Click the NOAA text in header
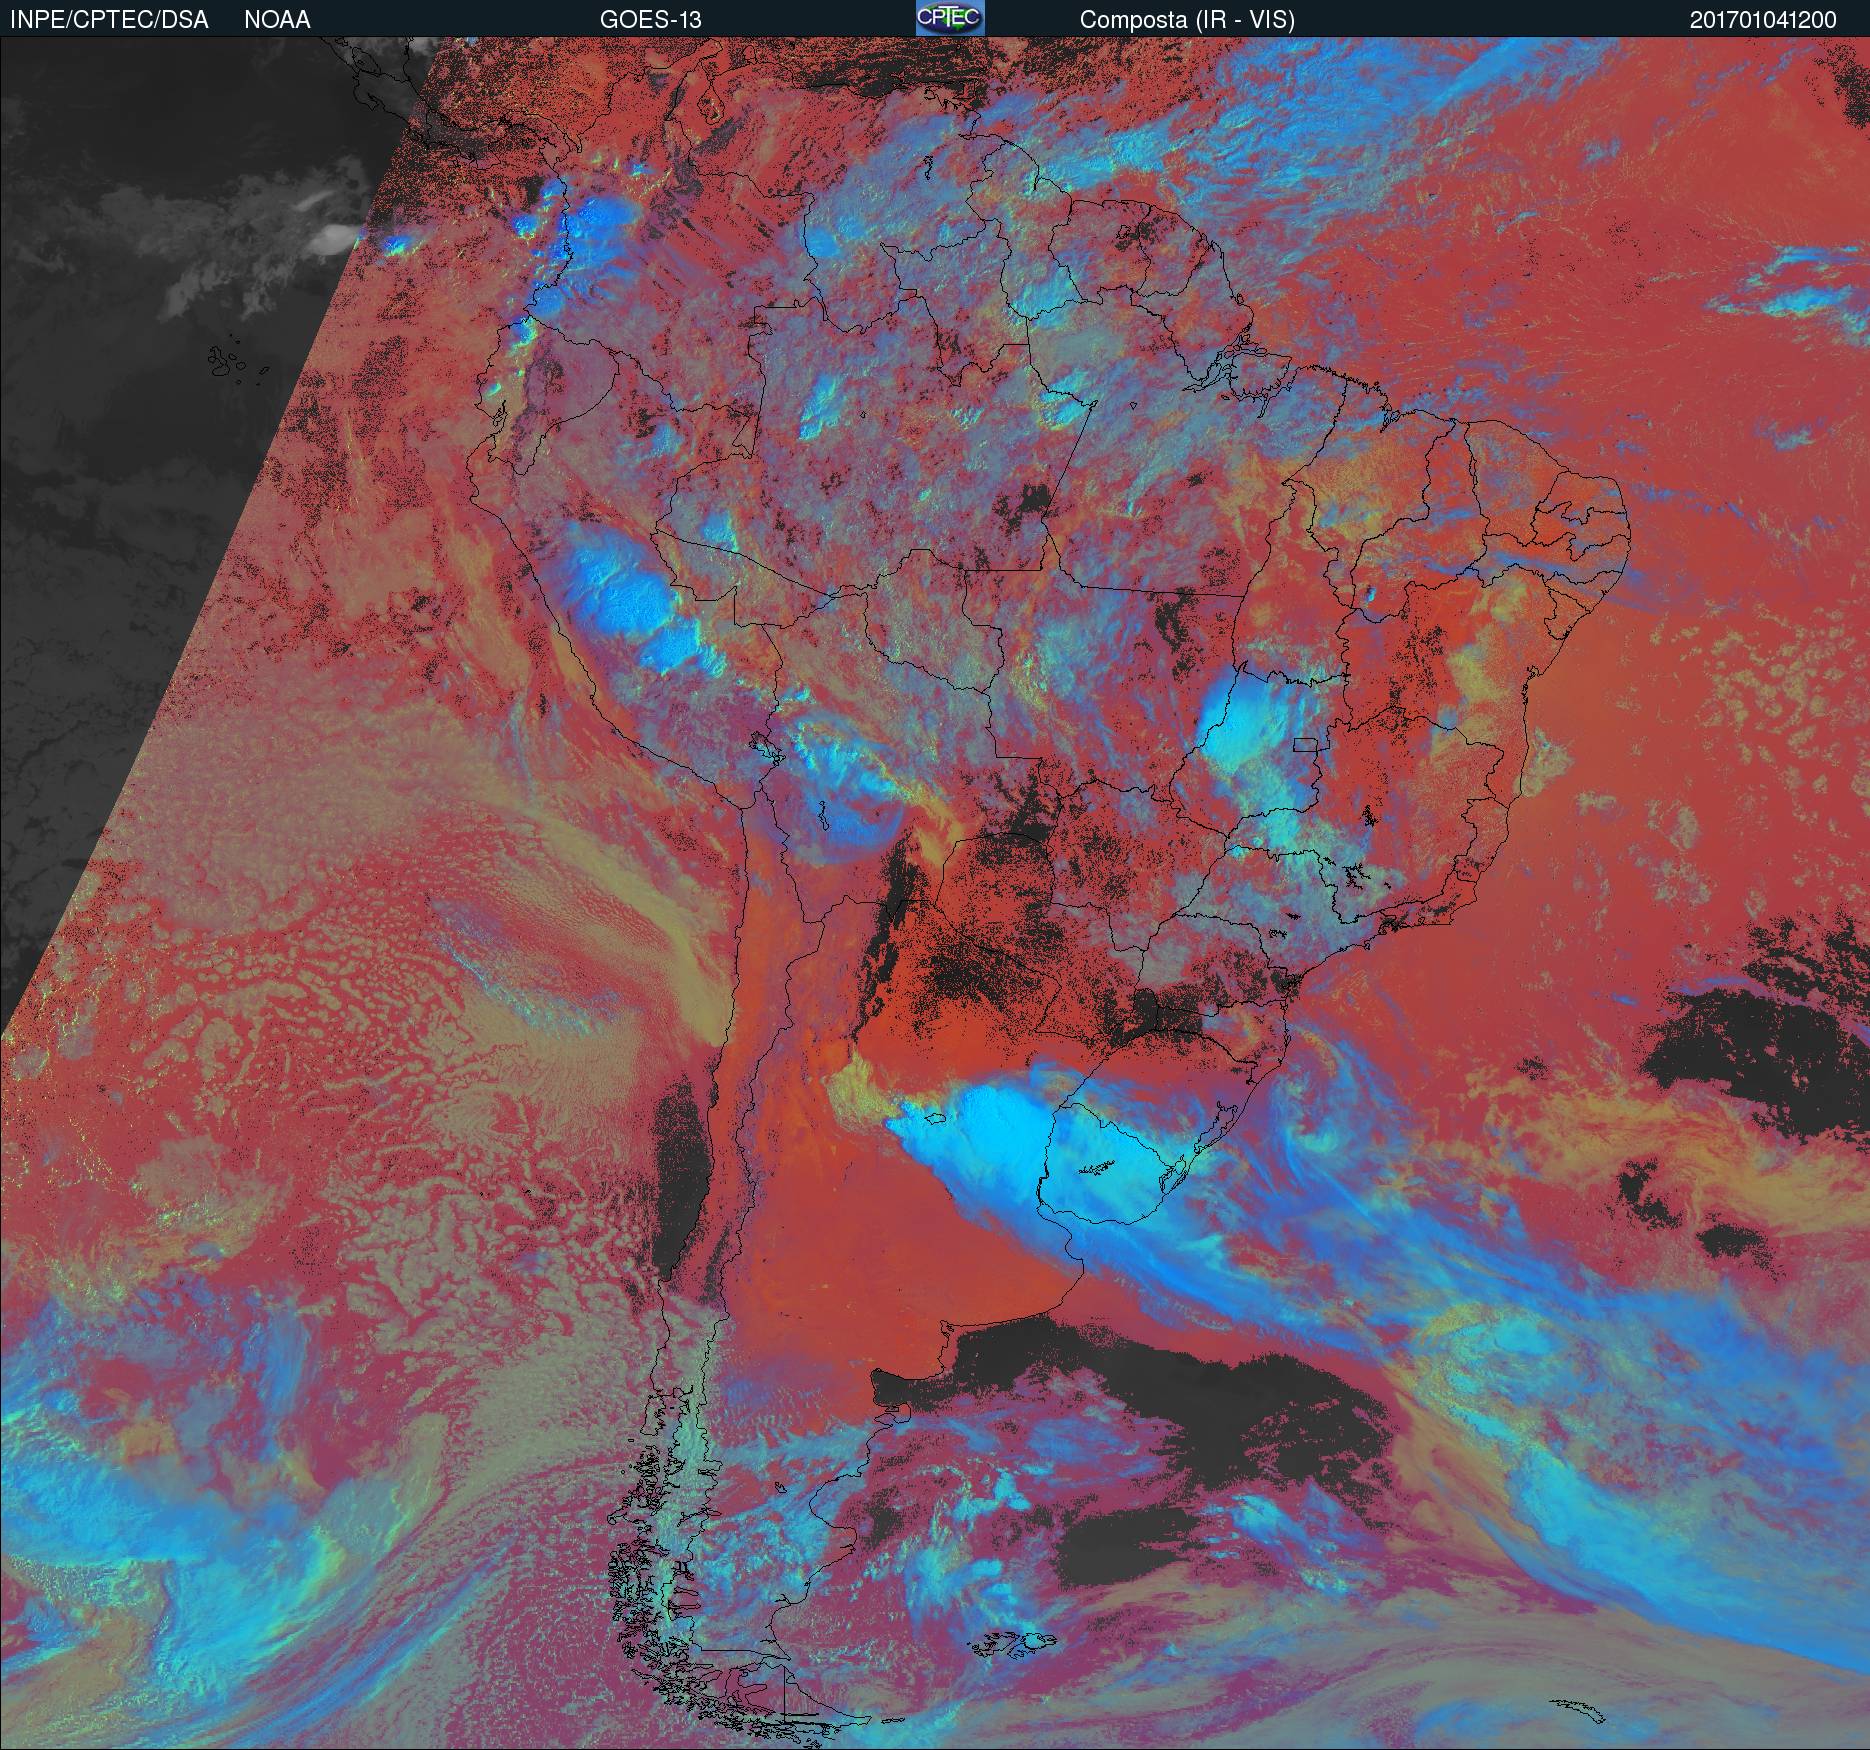The width and height of the screenshot is (1870, 1750). pyautogui.click(x=277, y=20)
